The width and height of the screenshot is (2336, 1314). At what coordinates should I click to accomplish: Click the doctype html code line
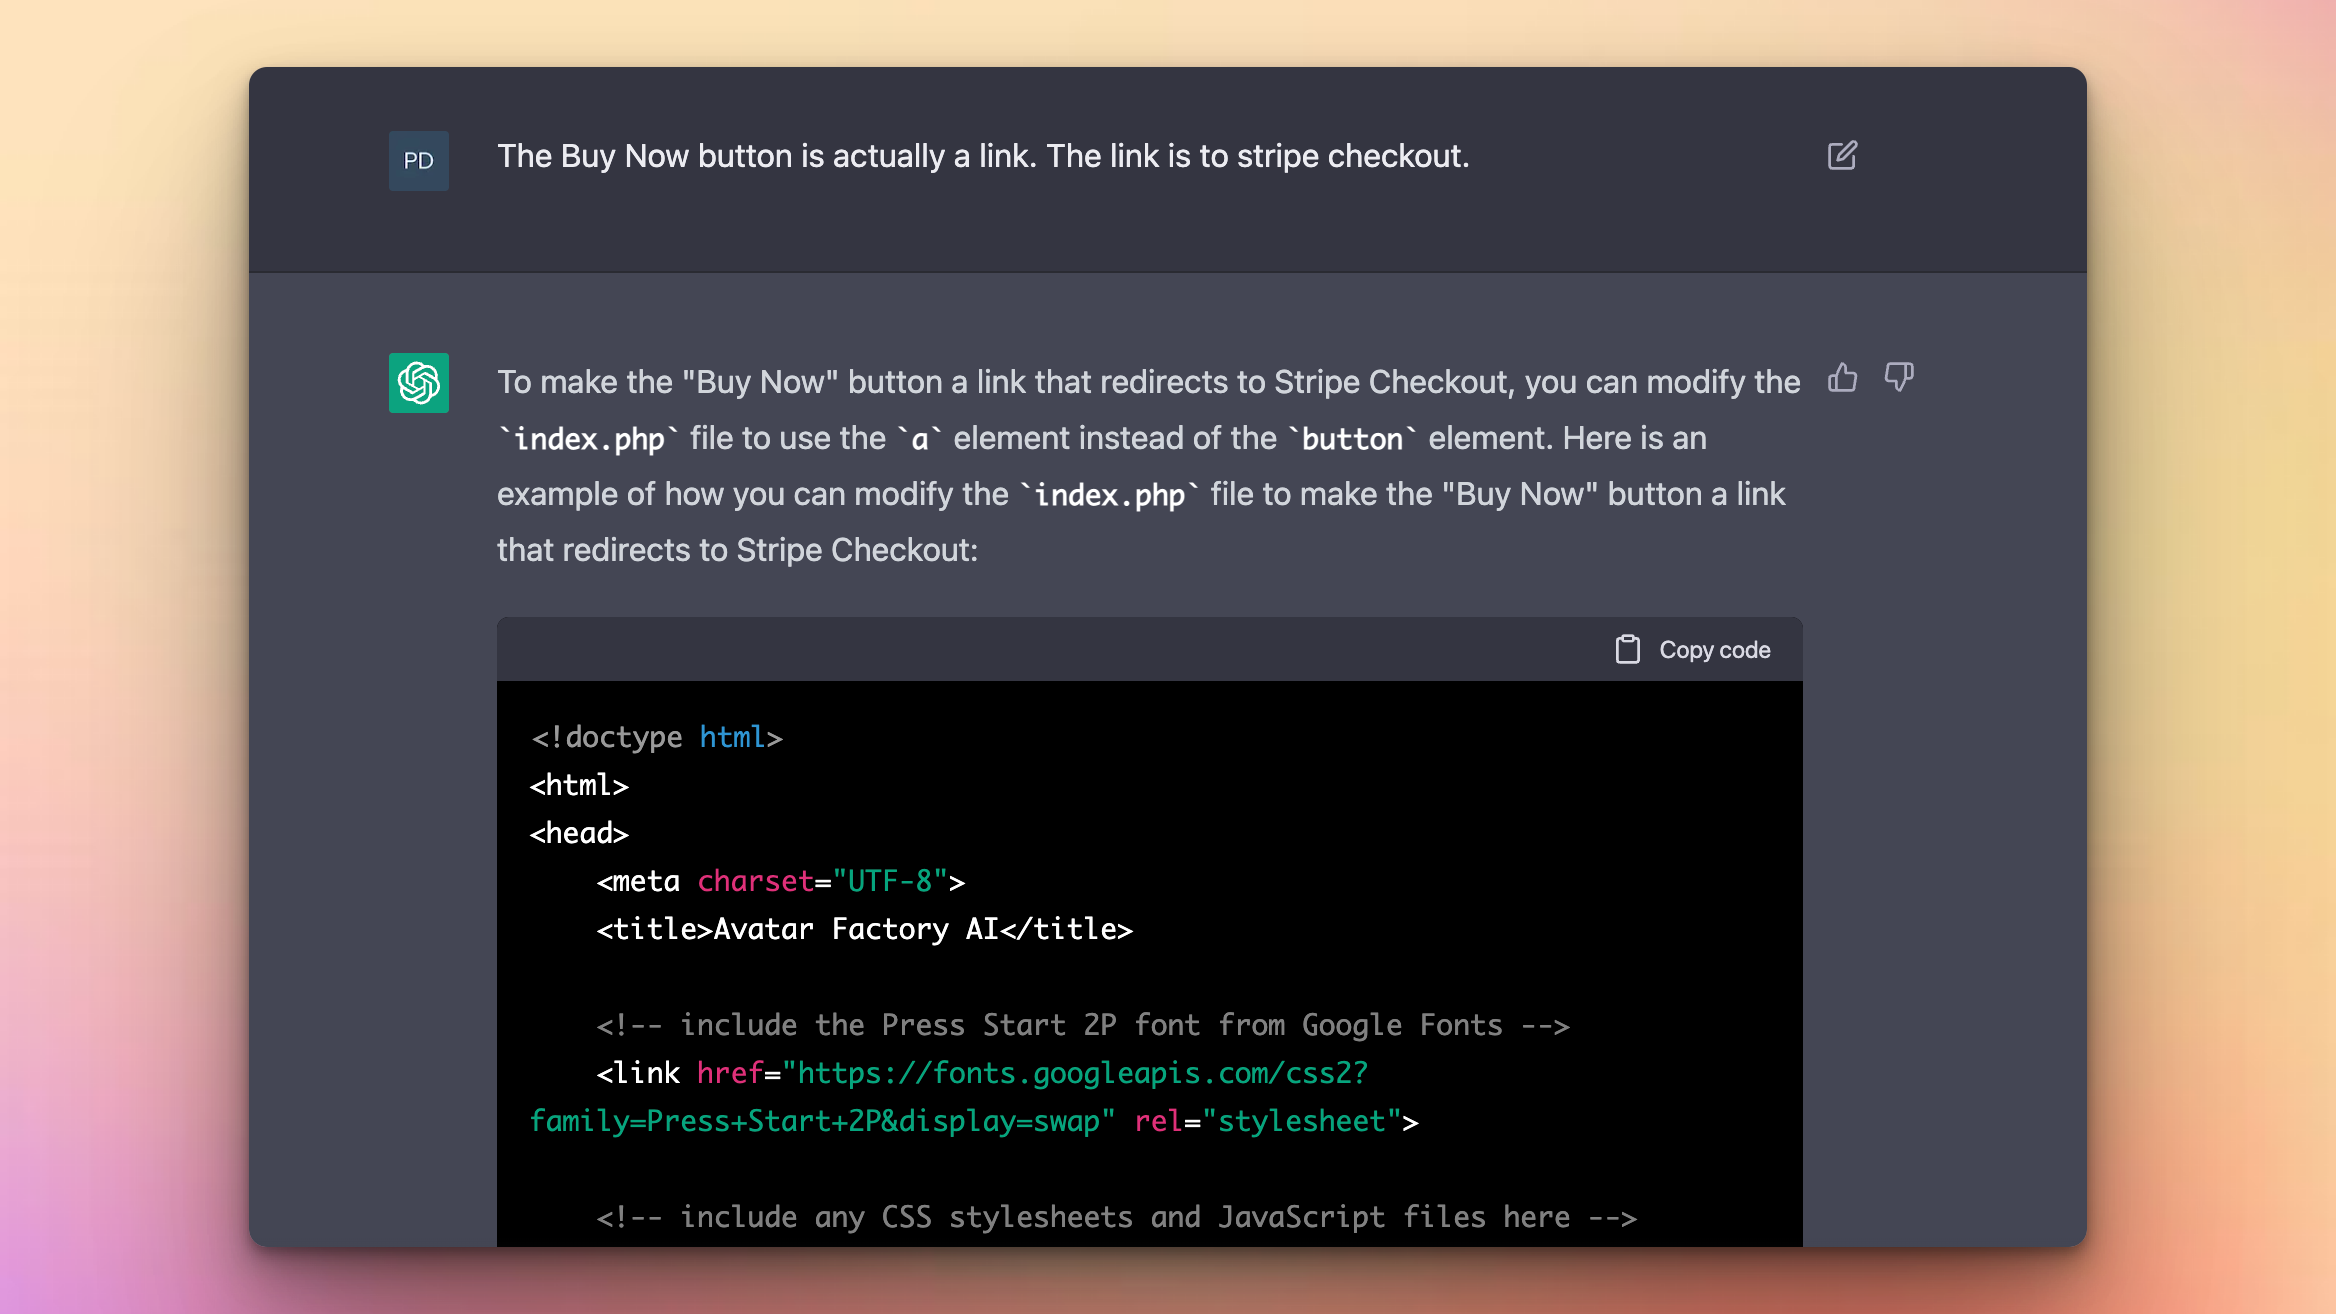pyautogui.click(x=656, y=737)
